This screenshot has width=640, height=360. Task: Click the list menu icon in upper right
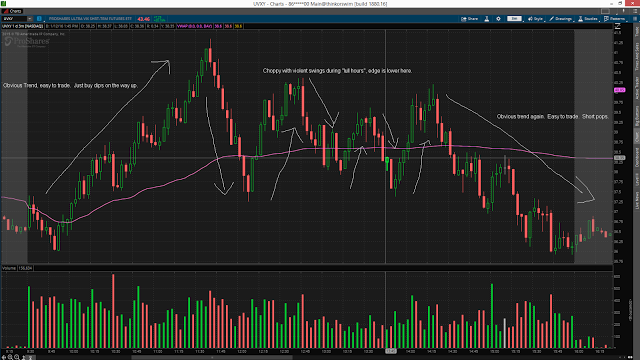click(635, 11)
